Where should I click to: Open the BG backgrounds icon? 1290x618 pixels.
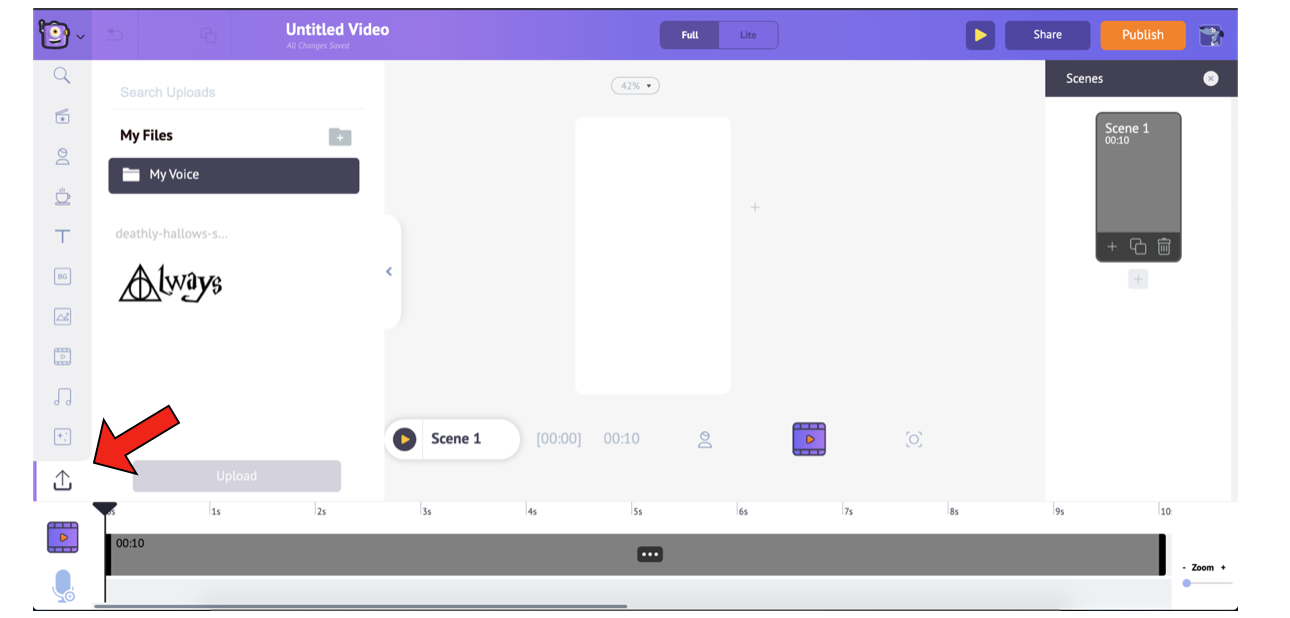pos(63,276)
